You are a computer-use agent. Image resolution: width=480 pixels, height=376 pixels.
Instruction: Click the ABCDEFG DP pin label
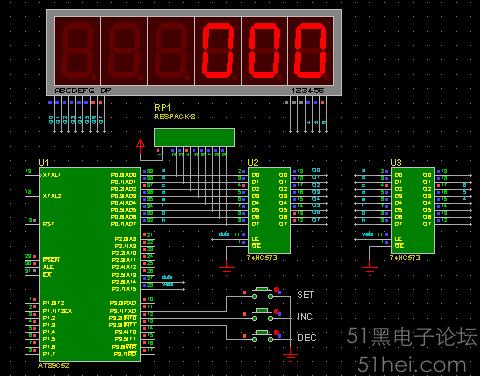pyautogui.click(x=83, y=90)
